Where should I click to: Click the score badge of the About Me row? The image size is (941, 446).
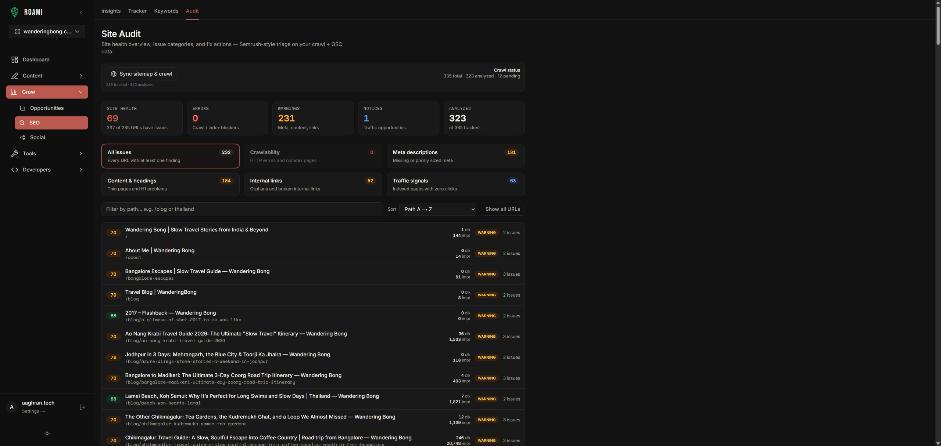[x=113, y=253]
